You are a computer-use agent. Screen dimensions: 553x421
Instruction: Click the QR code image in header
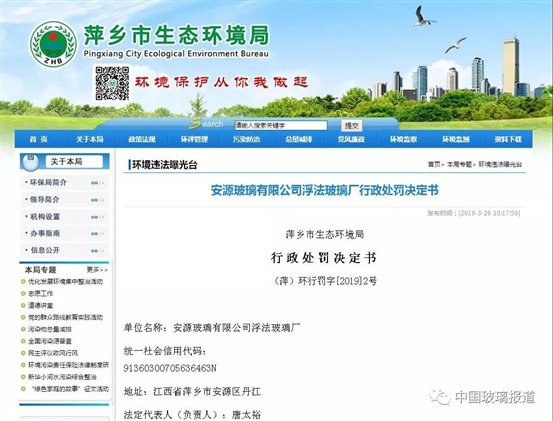112,83
